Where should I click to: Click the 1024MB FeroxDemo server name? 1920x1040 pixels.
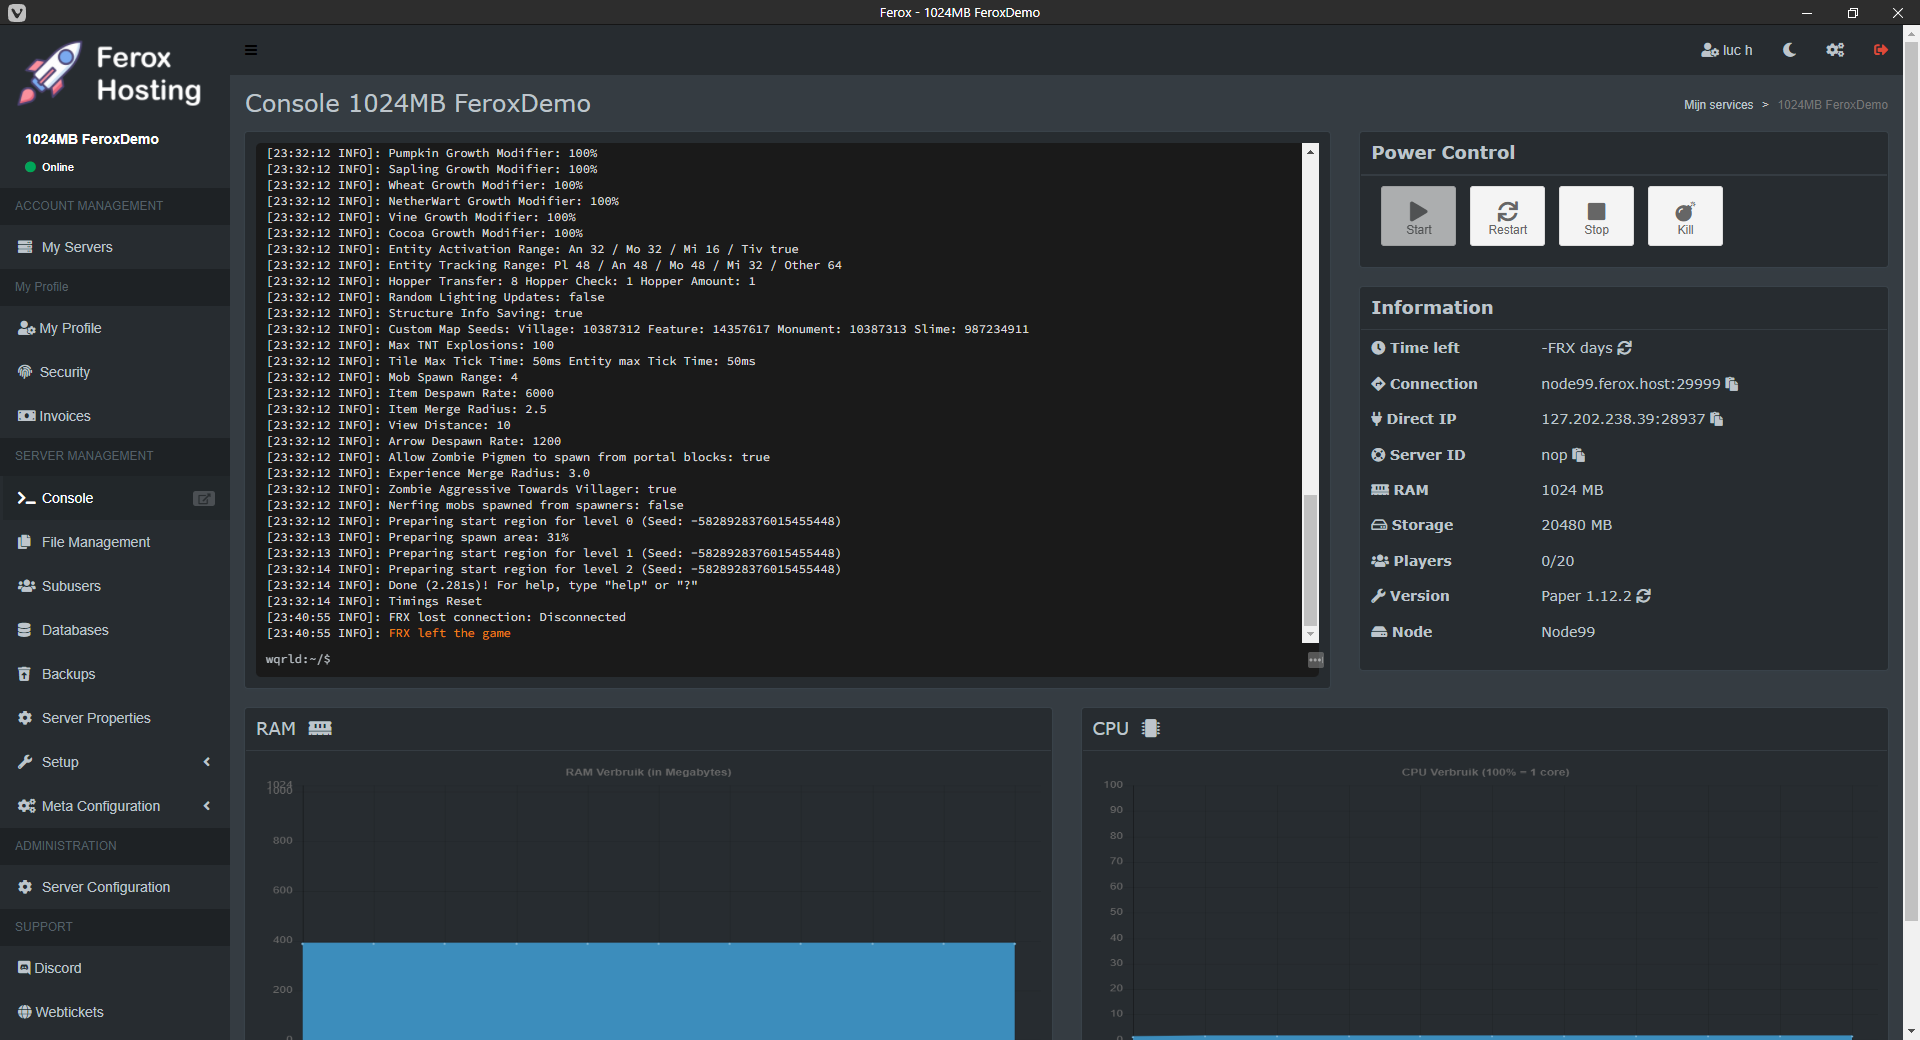pos(92,139)
